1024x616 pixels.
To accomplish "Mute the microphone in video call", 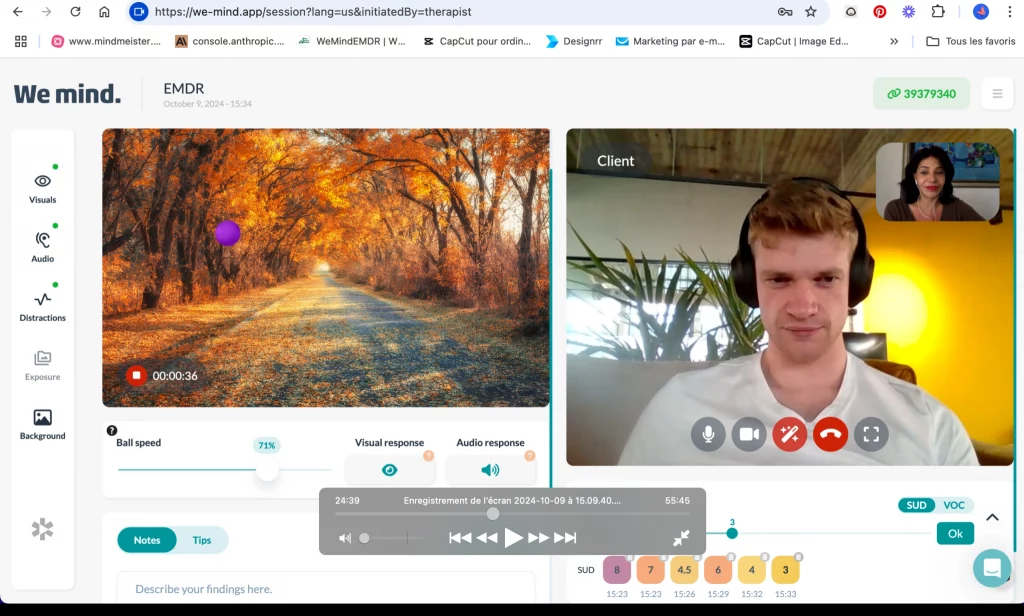I will coord(708,434).
